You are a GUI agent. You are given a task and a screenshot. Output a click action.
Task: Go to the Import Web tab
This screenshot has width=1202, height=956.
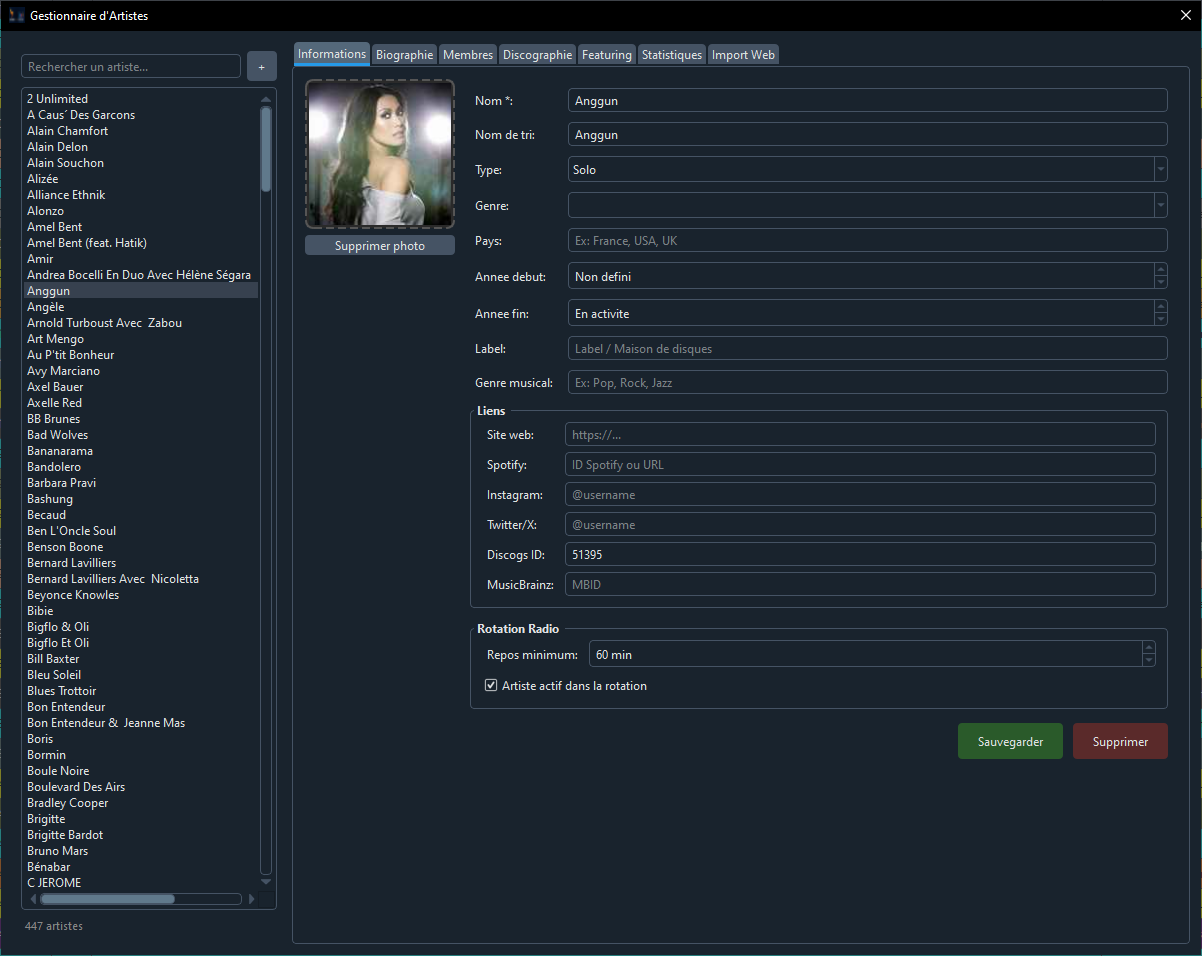tap(743, 55)
